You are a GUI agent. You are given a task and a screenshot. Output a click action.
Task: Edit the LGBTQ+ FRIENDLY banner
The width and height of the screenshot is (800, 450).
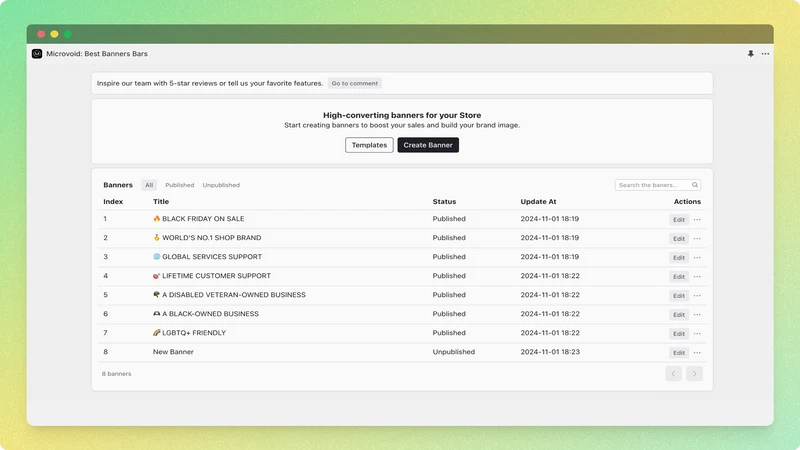[679, 334]
